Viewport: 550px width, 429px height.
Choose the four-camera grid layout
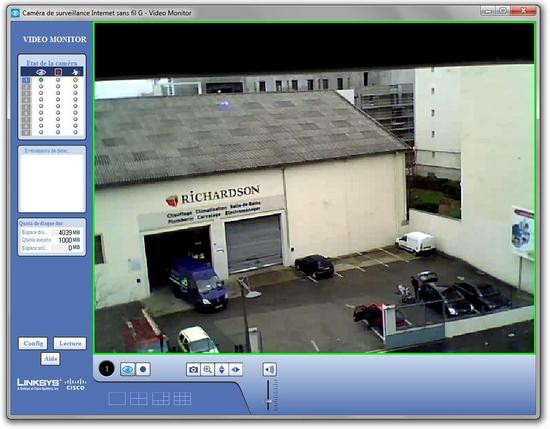coord(139,399)
